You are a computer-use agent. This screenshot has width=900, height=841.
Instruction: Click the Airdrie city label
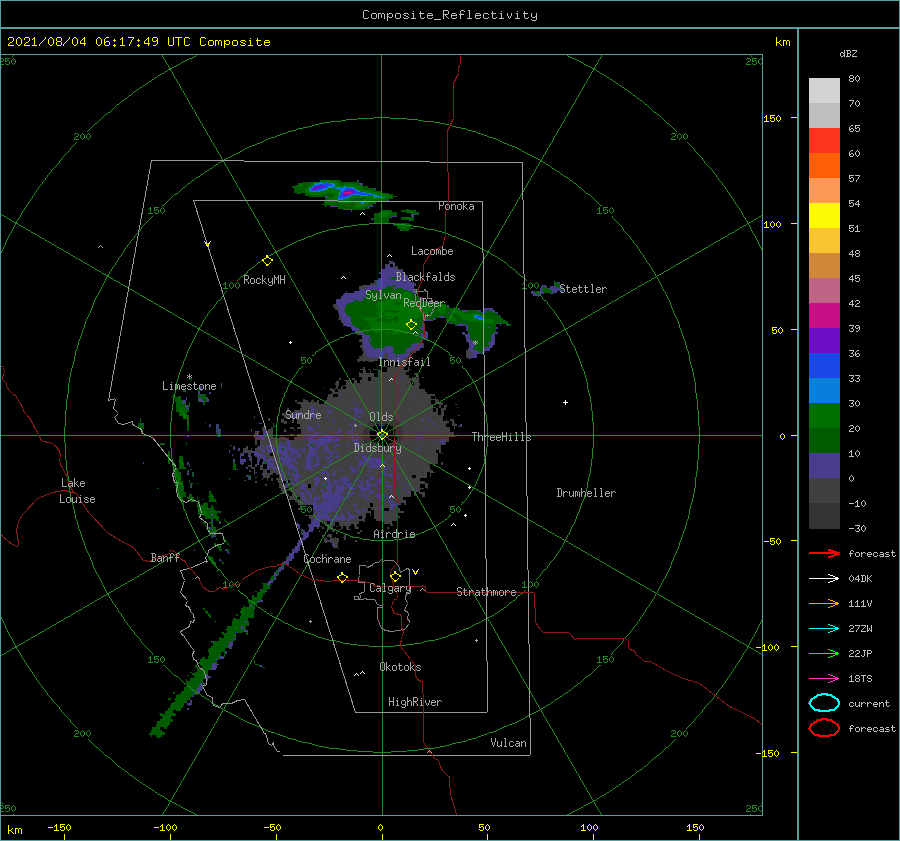pos(394,534)
